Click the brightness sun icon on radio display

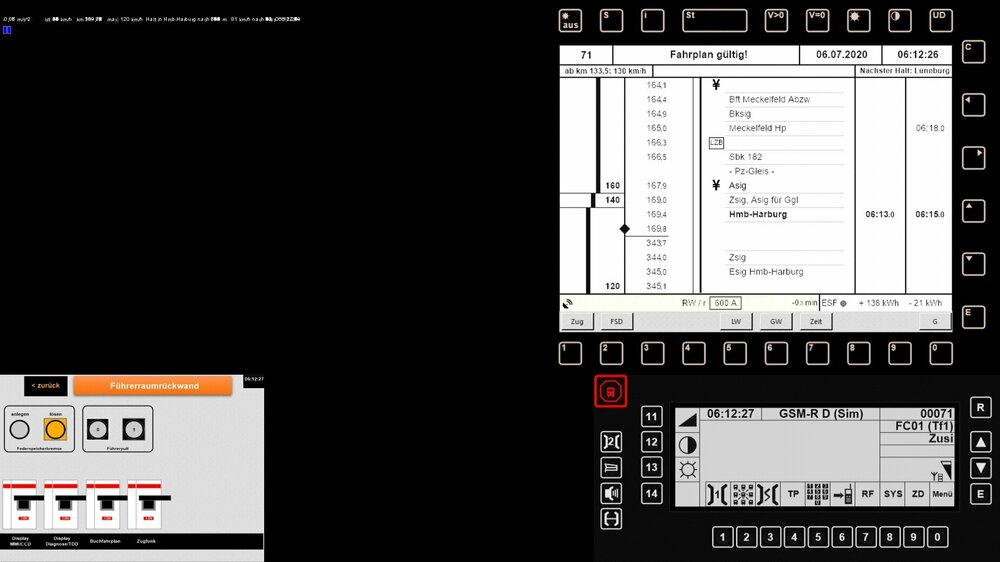point(687,470)
